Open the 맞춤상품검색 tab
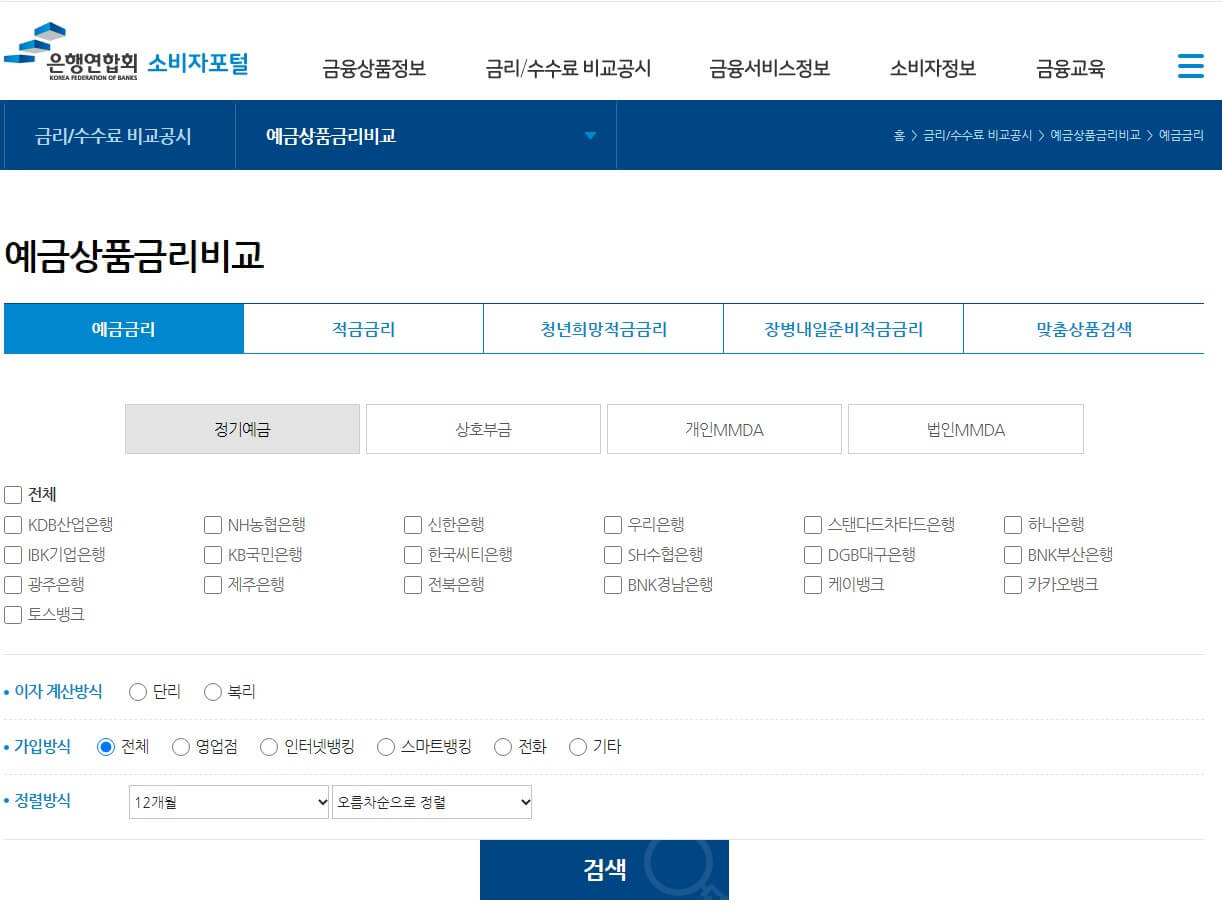The image size is (1222, 914). pos(1083,328)
